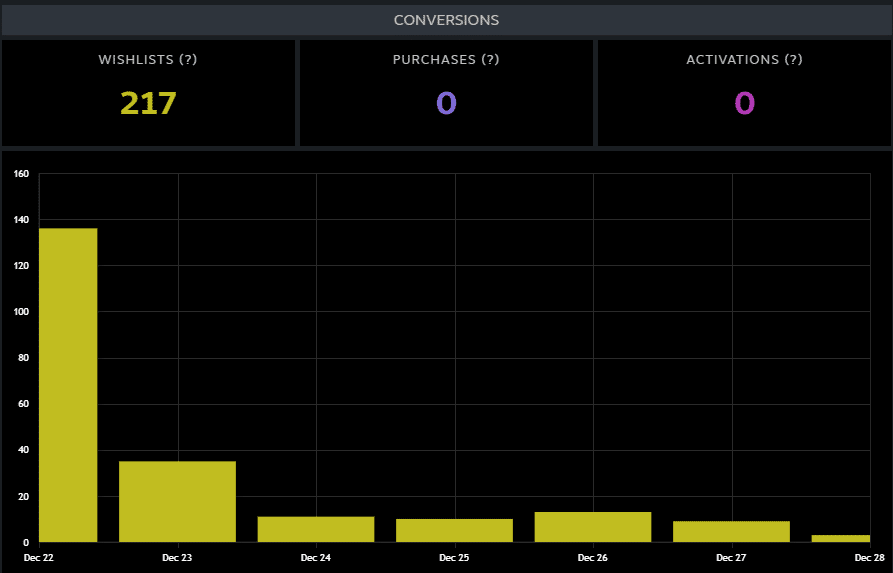Click the 80 y-axis value
This screenshot has width=893, height=573.
click(x=23, y=358)
